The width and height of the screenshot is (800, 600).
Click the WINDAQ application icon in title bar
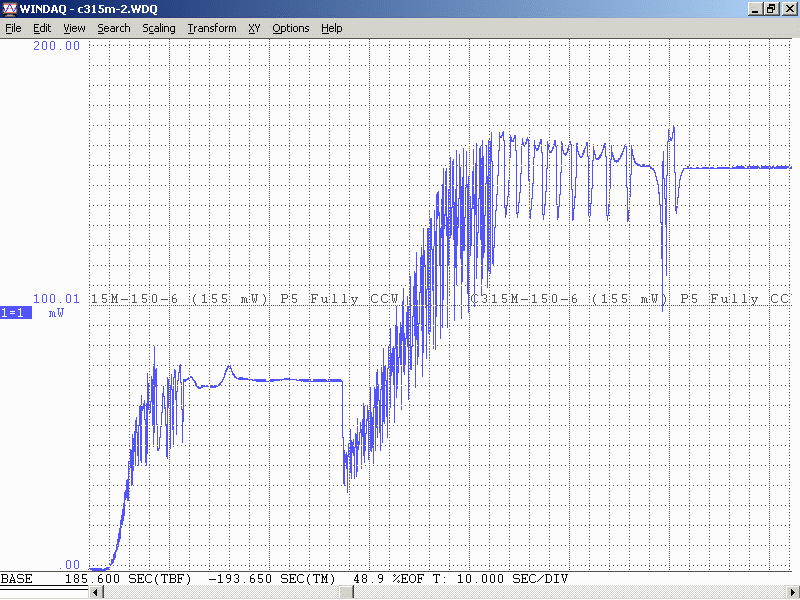9,9
